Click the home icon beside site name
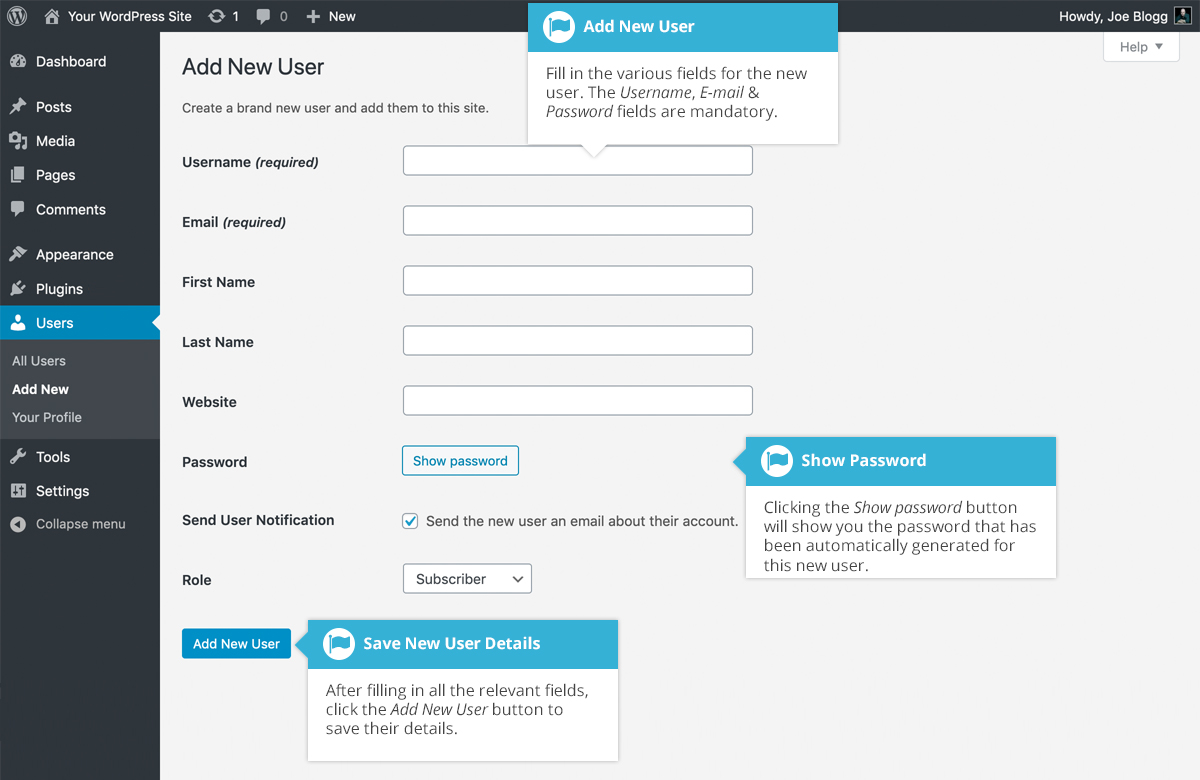This screenshot has height=780, width=1200. pyautogui.click(x=52, y=16)
